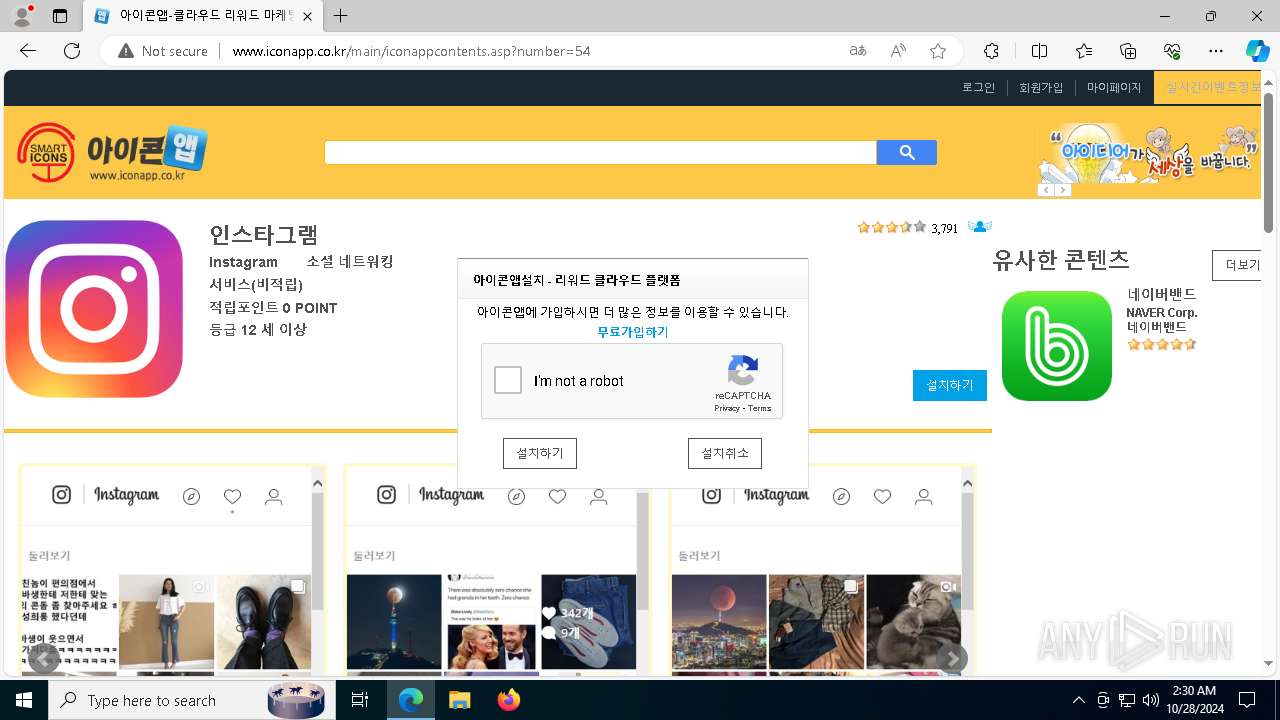Open the 로그인 menu item
The image size is (1280, 720).
(979, 88)
